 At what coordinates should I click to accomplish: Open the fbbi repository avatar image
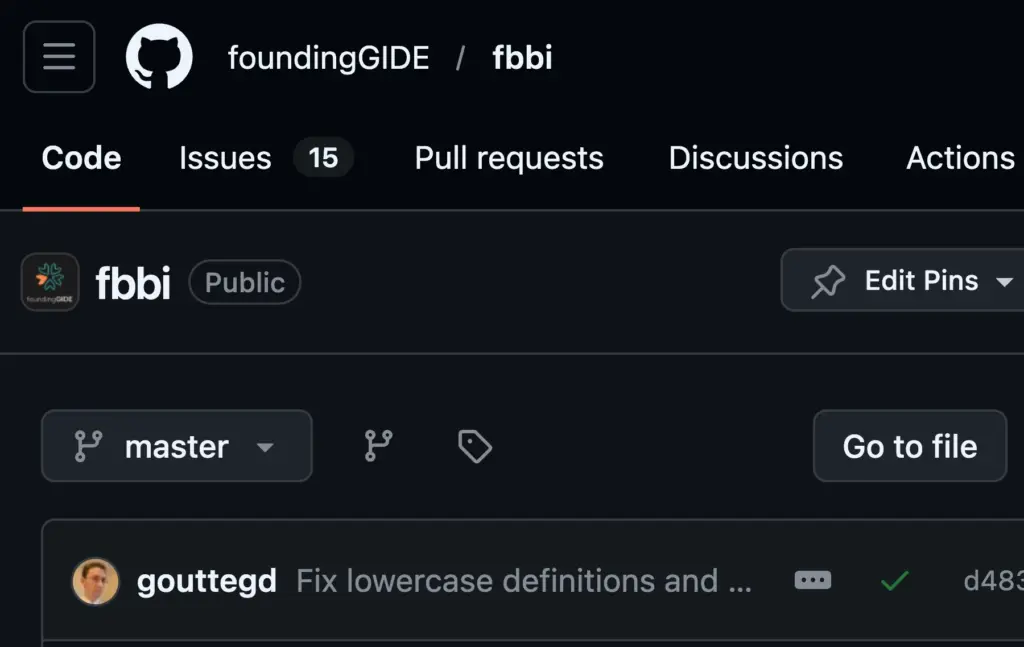(x=49, y=282)
